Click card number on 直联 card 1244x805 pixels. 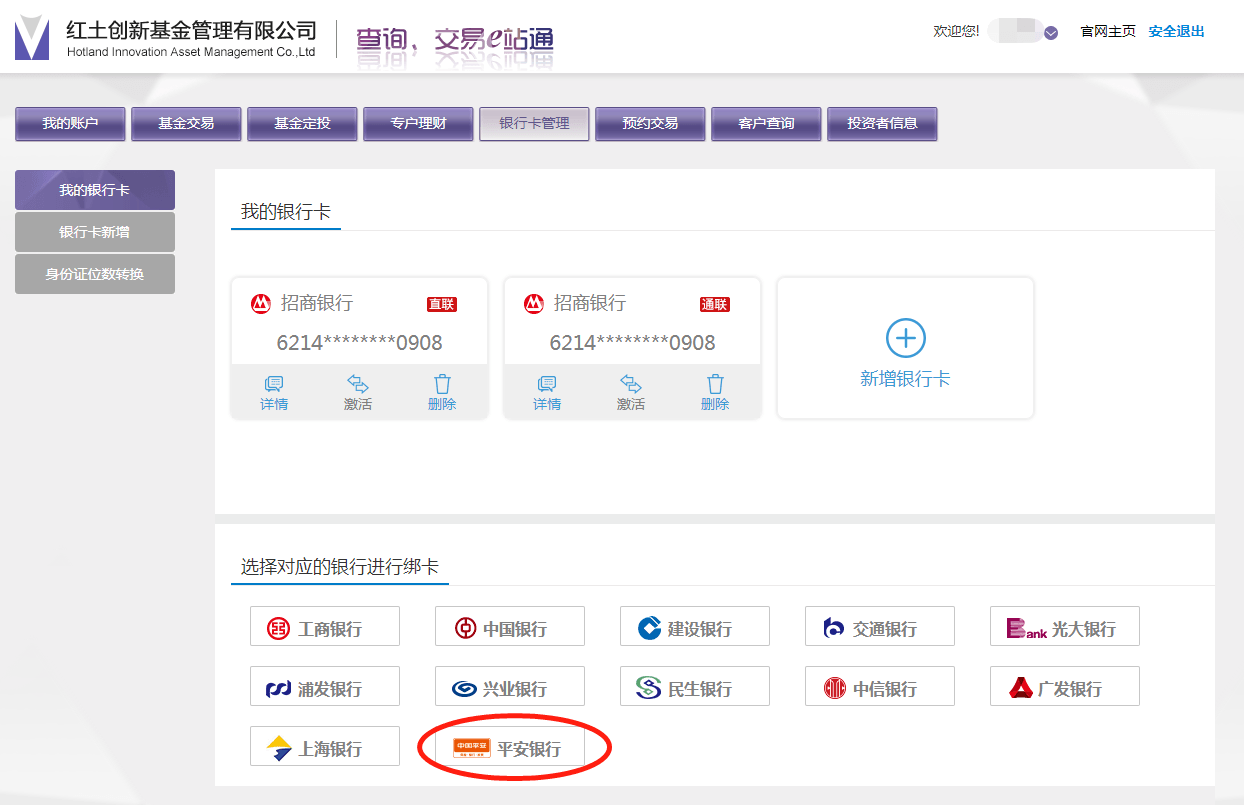tap(359, 343)
